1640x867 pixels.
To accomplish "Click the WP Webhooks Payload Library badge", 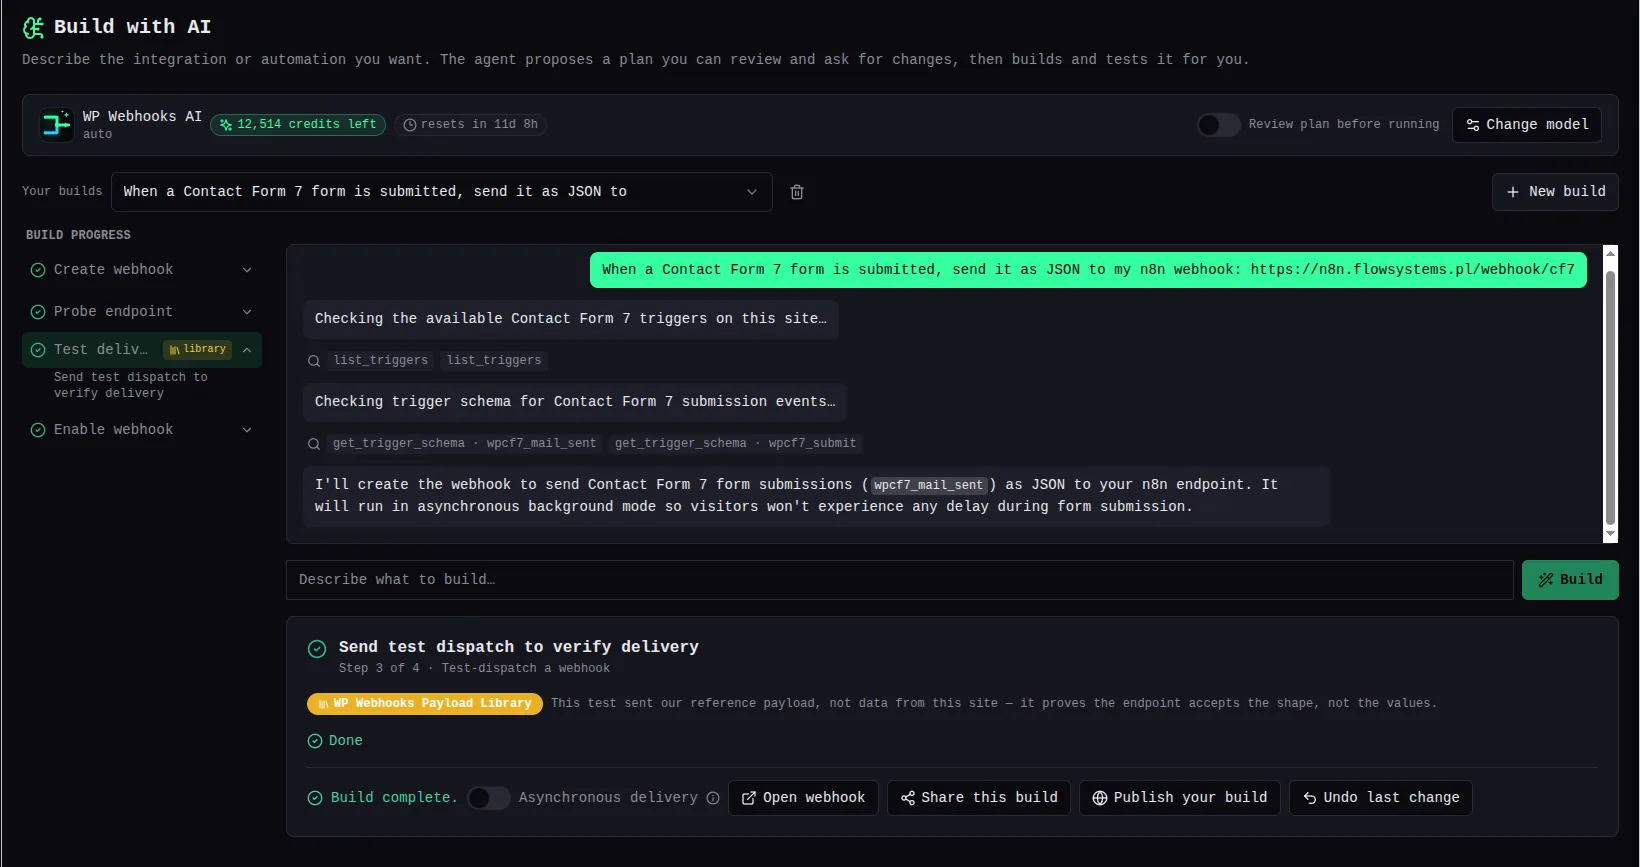I will (425, 704).
